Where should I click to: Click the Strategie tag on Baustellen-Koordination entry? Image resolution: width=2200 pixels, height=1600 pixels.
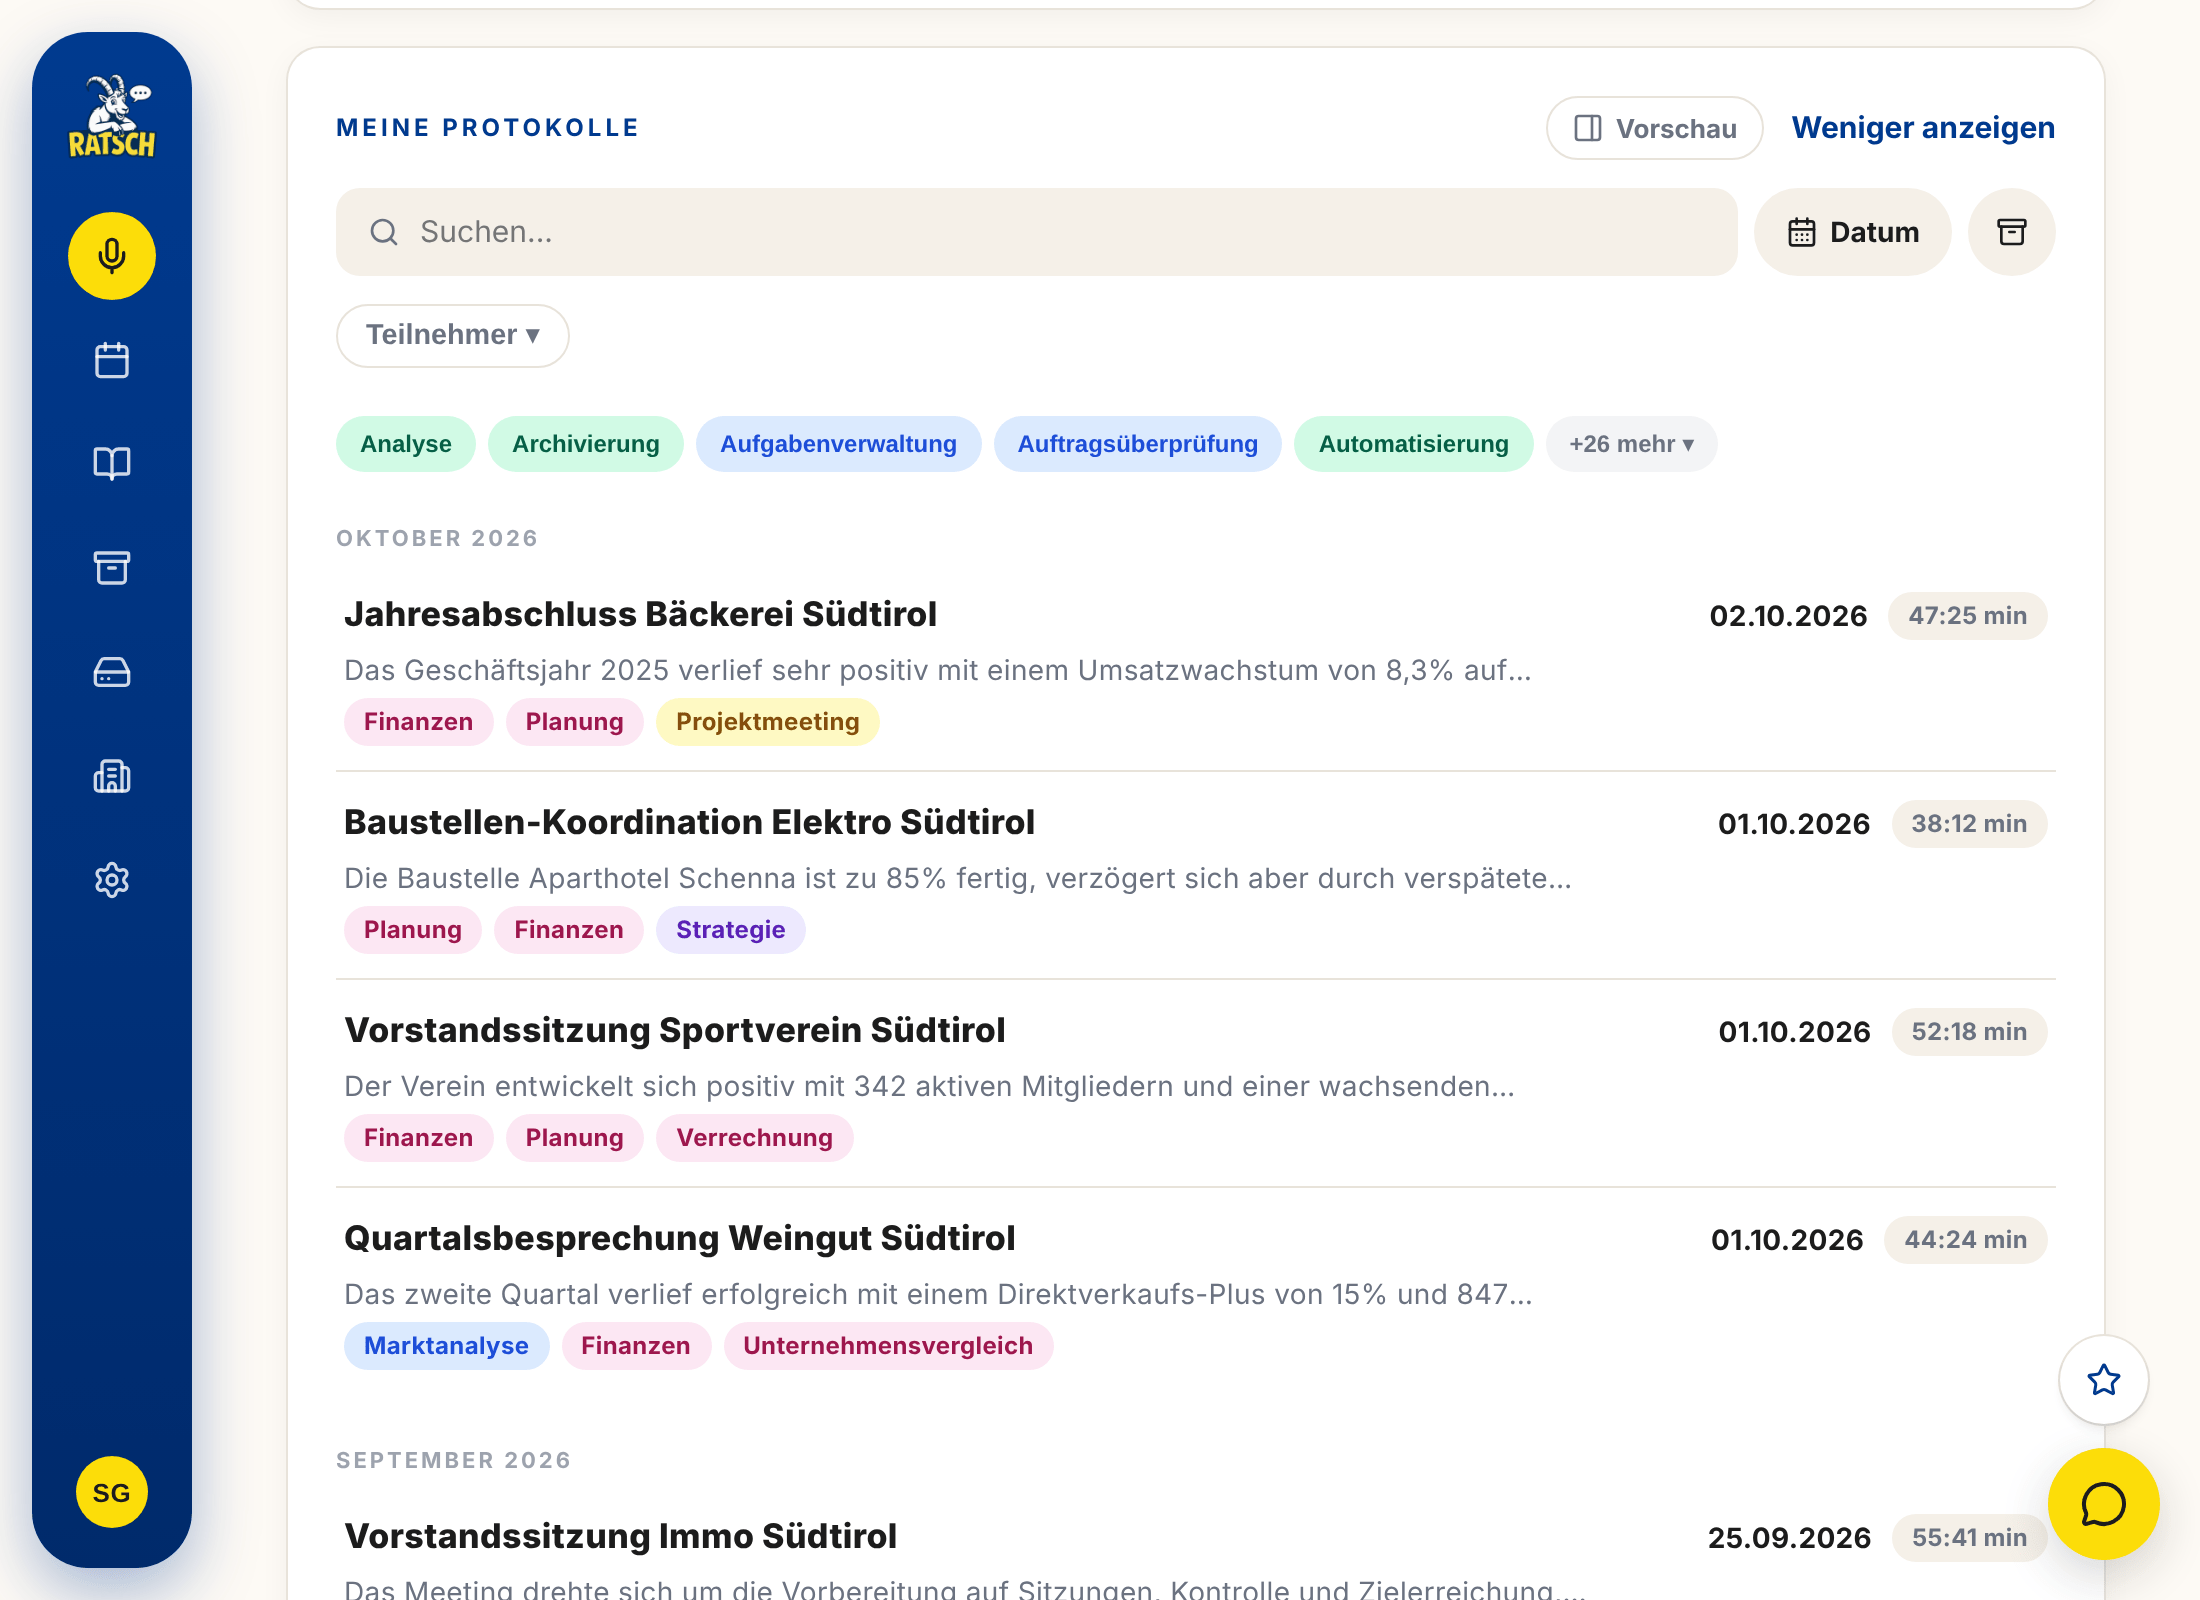pos(731,930)
